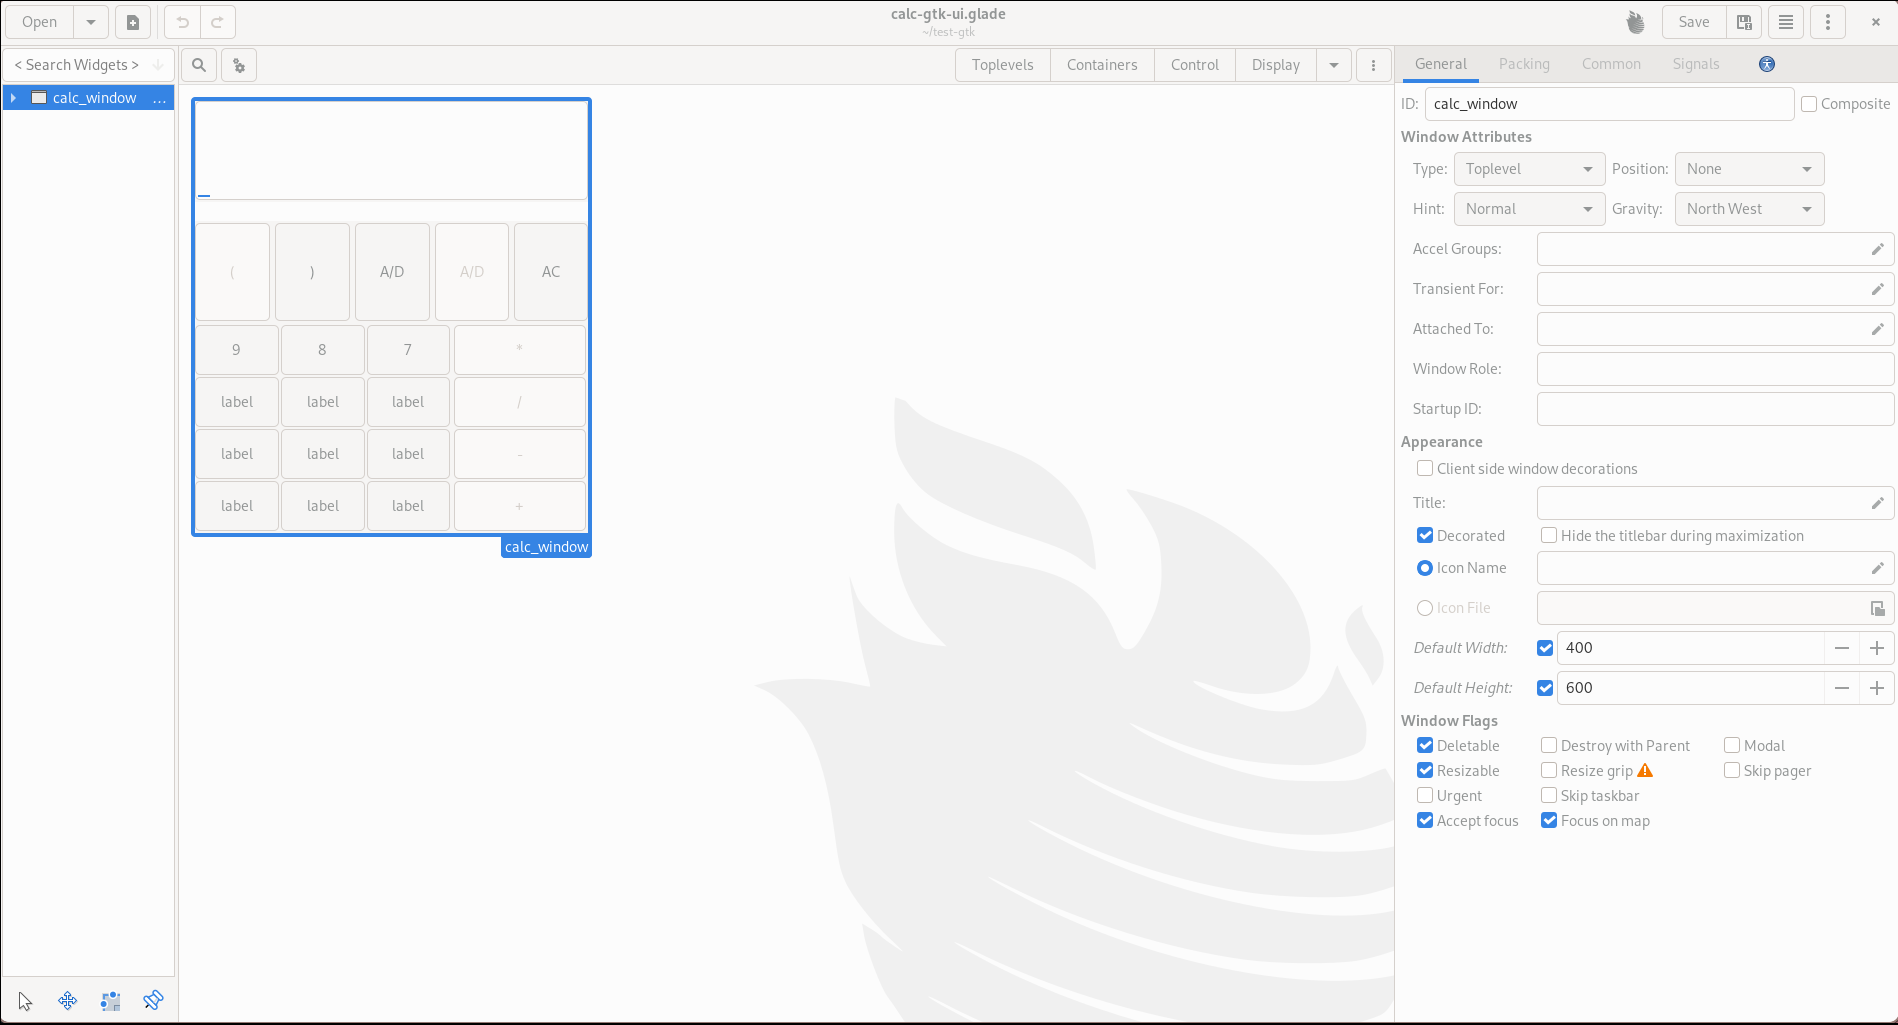Enable the Modal window flag
Image resolution: width=1898 pixels, height=1025 pixels.
[1732, 746]
